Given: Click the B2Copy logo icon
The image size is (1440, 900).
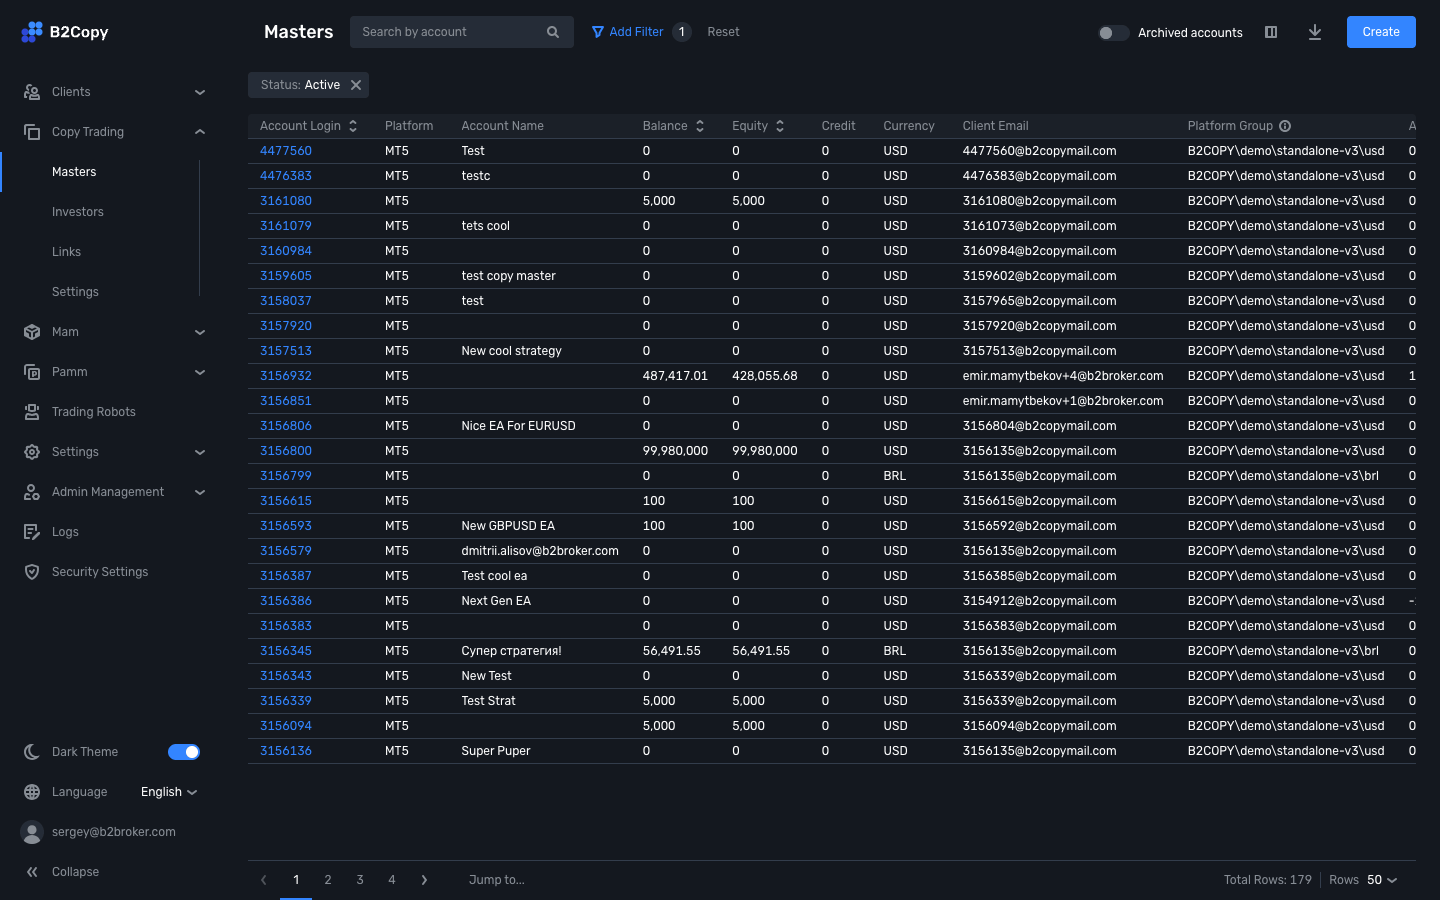Looking at the screenshot, I should (x=32, y=32).
